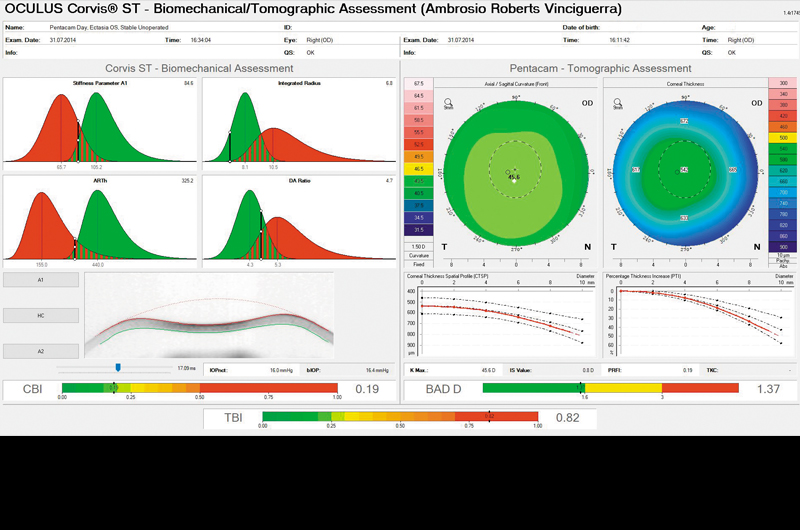Image resolution: width=800 pixels, height=530 pixels.
Task: Click the Fixed scale button
Action: (418, 264)
